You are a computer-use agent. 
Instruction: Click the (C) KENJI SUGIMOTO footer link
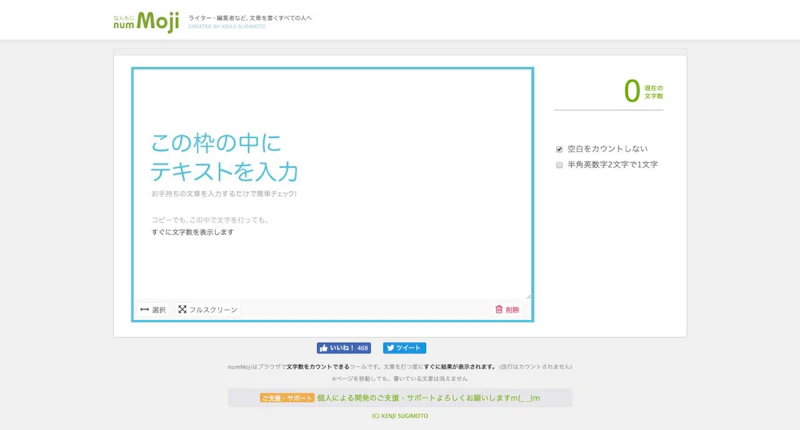399,416
